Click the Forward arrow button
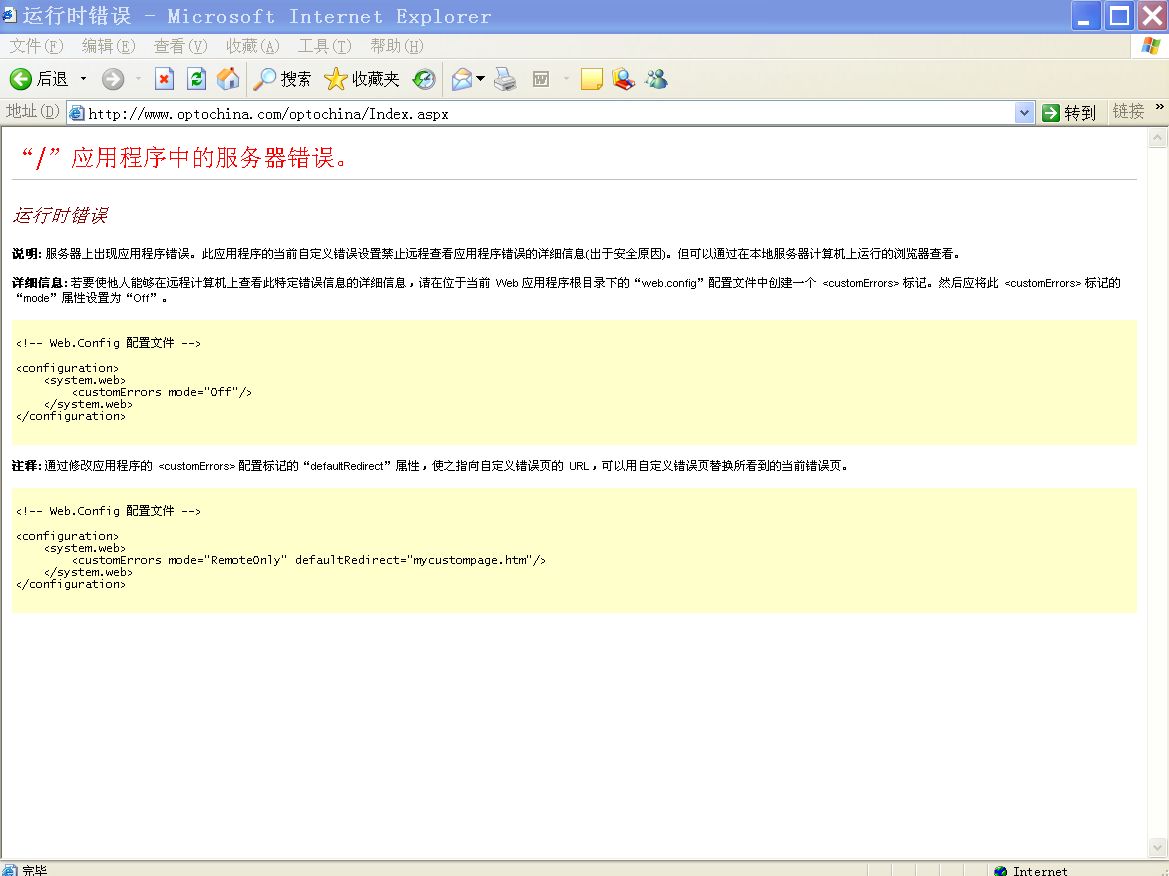The image size is (1169, 876). pyautogui.click(x=113, y=78)
